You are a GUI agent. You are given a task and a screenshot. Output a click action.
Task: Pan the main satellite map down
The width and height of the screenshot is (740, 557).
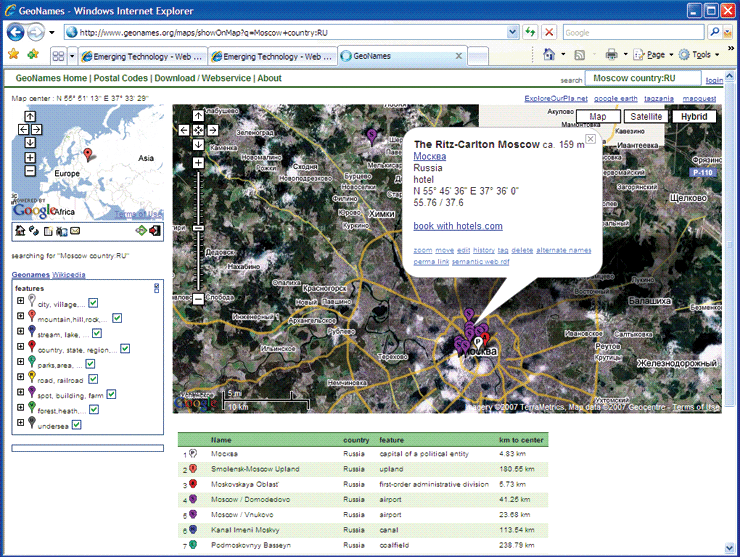(198, 144)
